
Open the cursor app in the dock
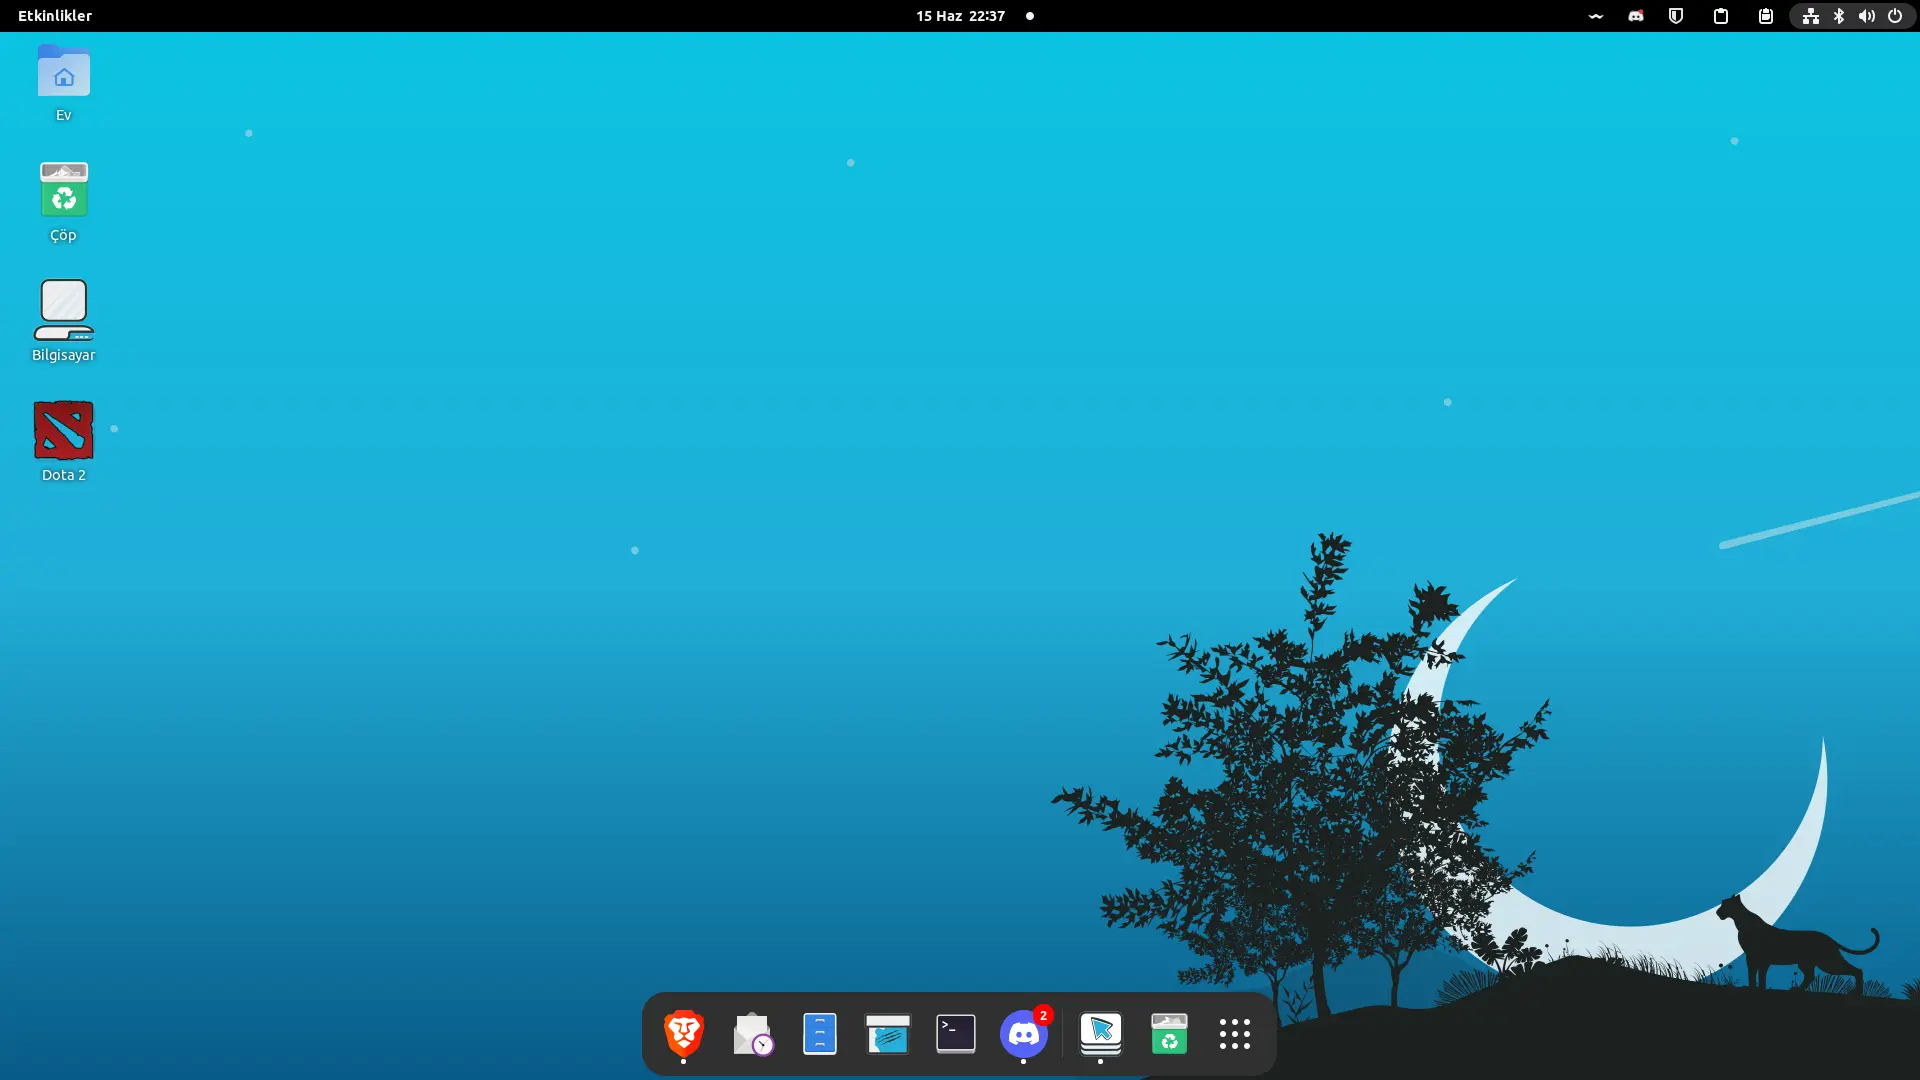pyautogui.click(x=1100, y=1033)
